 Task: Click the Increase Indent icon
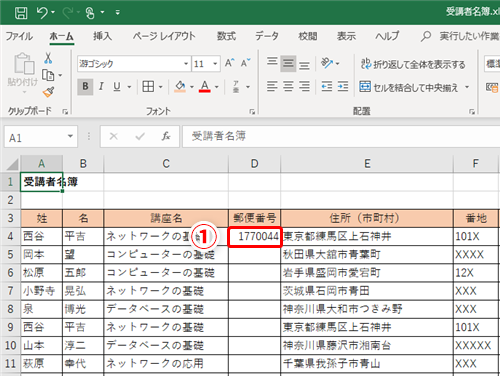(343, 87)
